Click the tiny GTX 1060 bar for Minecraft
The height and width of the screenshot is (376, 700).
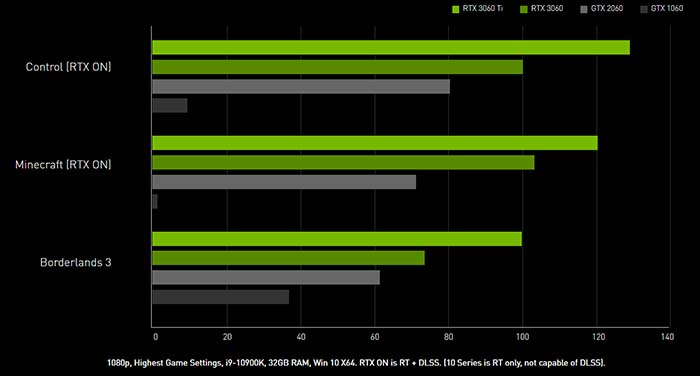click(x=155, y=201)
